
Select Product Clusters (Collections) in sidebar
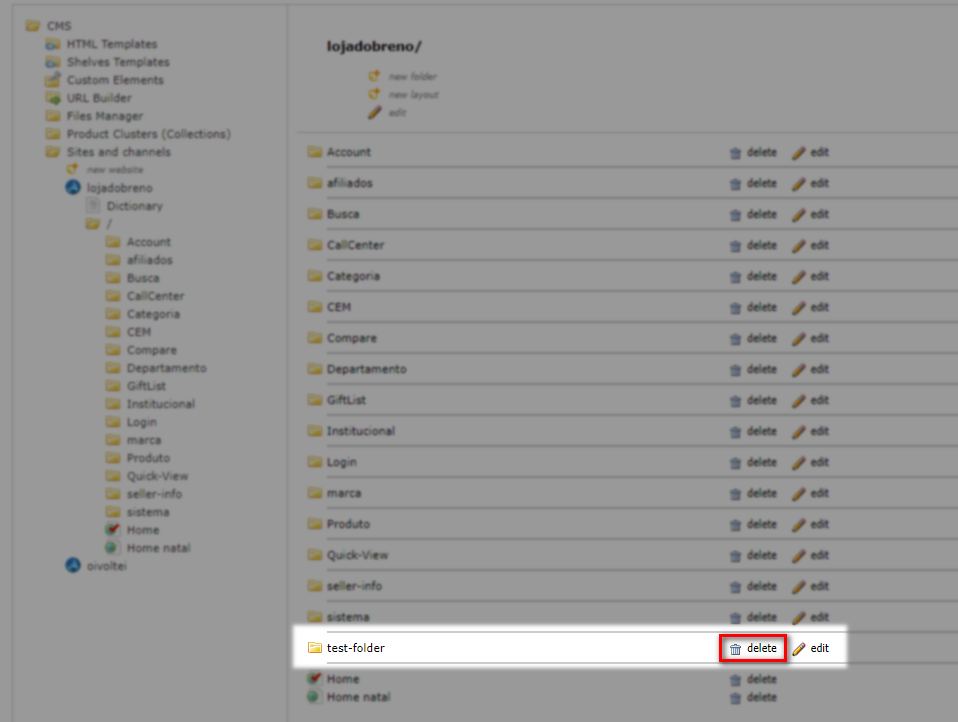(148, 134)
